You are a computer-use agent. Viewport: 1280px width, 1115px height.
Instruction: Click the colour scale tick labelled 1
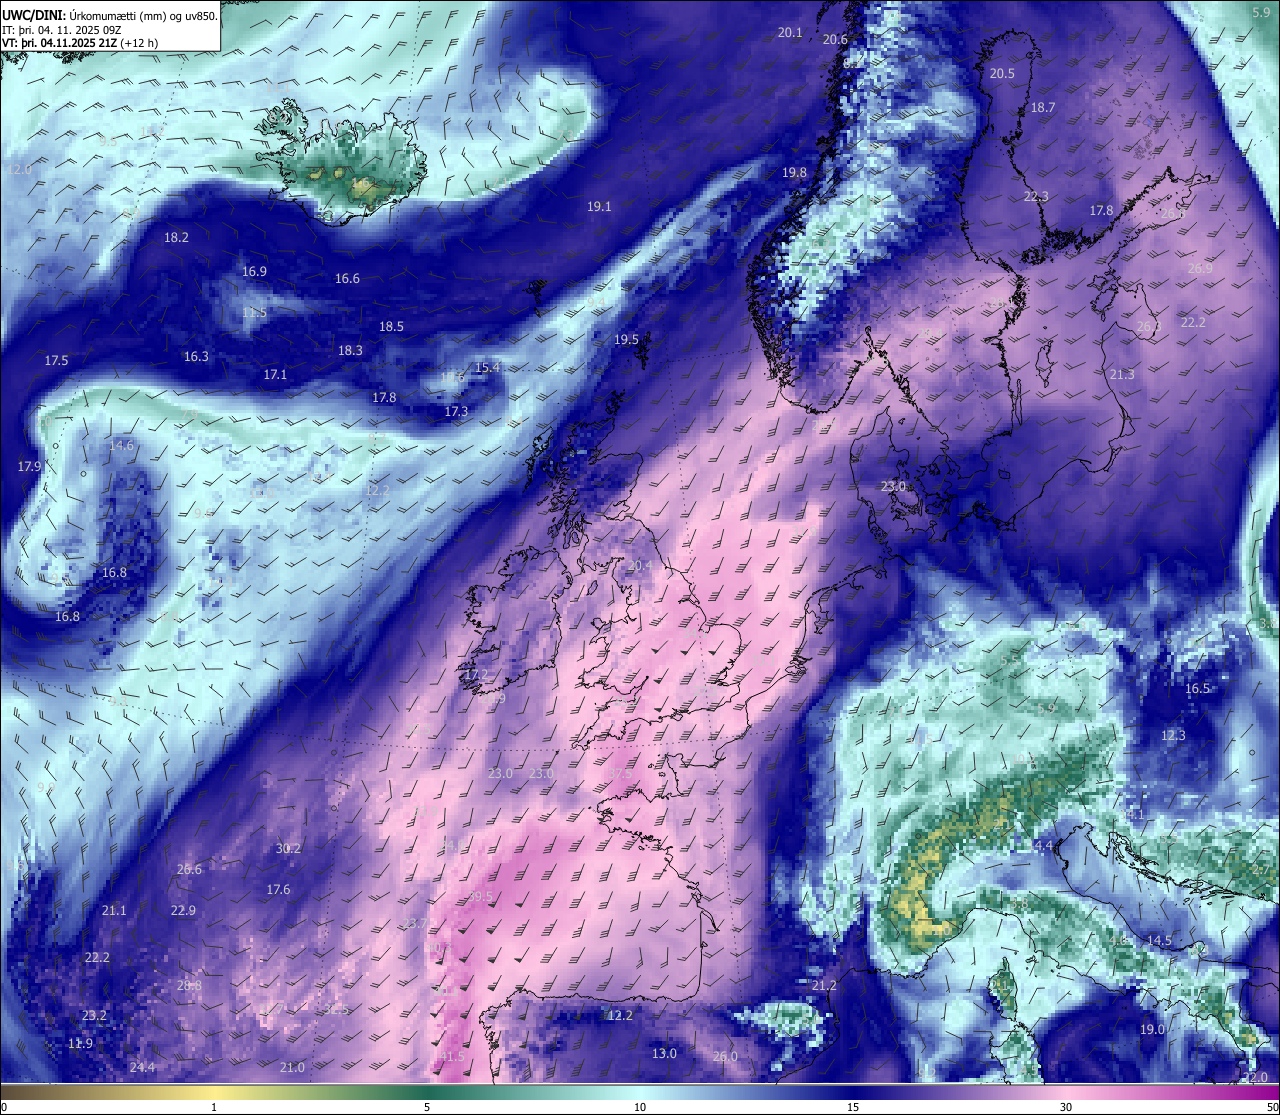tap(214, 1107)
